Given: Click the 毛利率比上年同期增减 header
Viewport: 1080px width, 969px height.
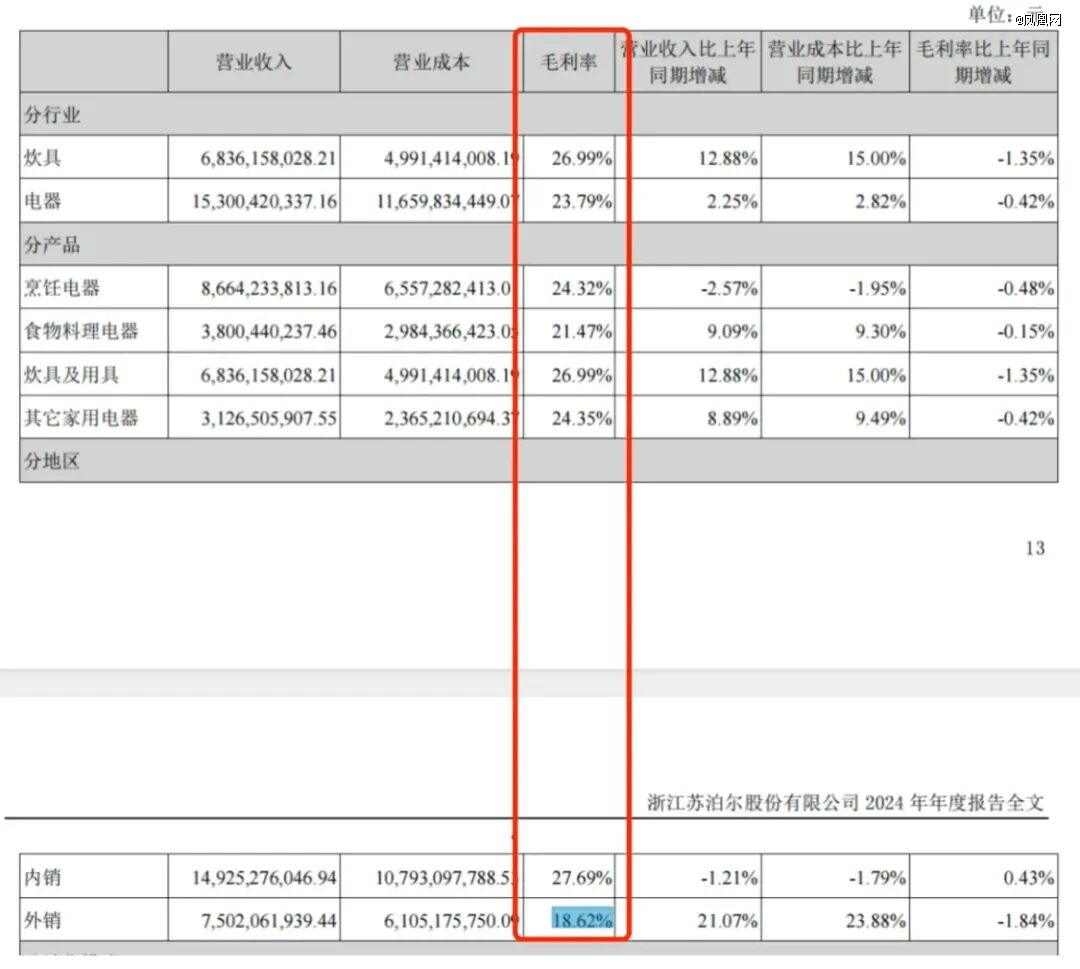Looking at the screenshot, I should (983, 61).
